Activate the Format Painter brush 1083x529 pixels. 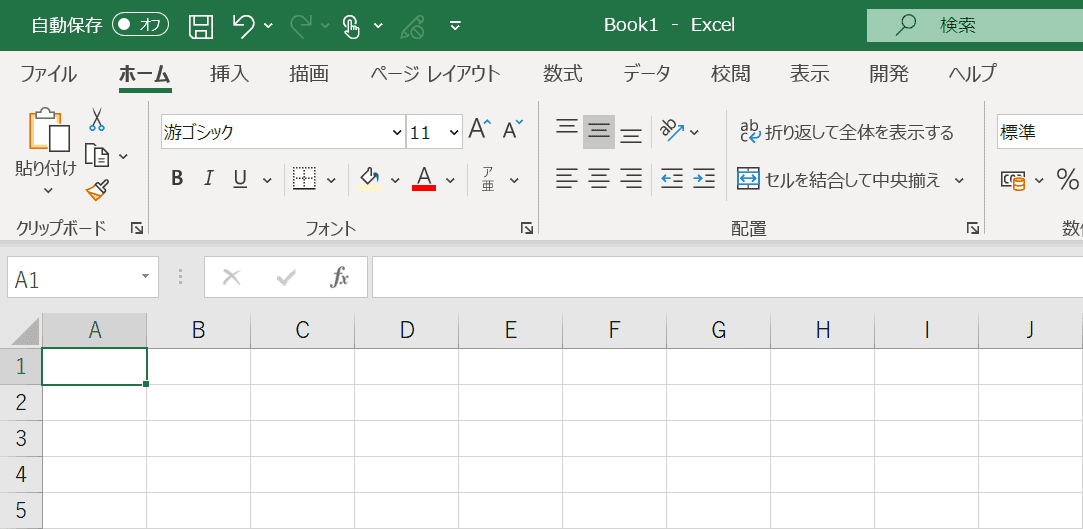tap(97, 190)
